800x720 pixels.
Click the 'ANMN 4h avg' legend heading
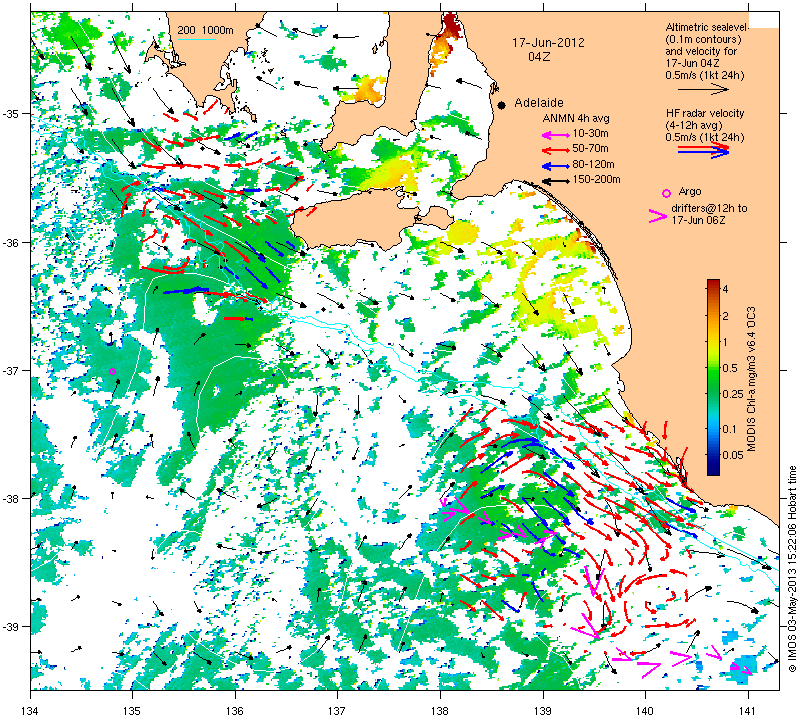576,118
